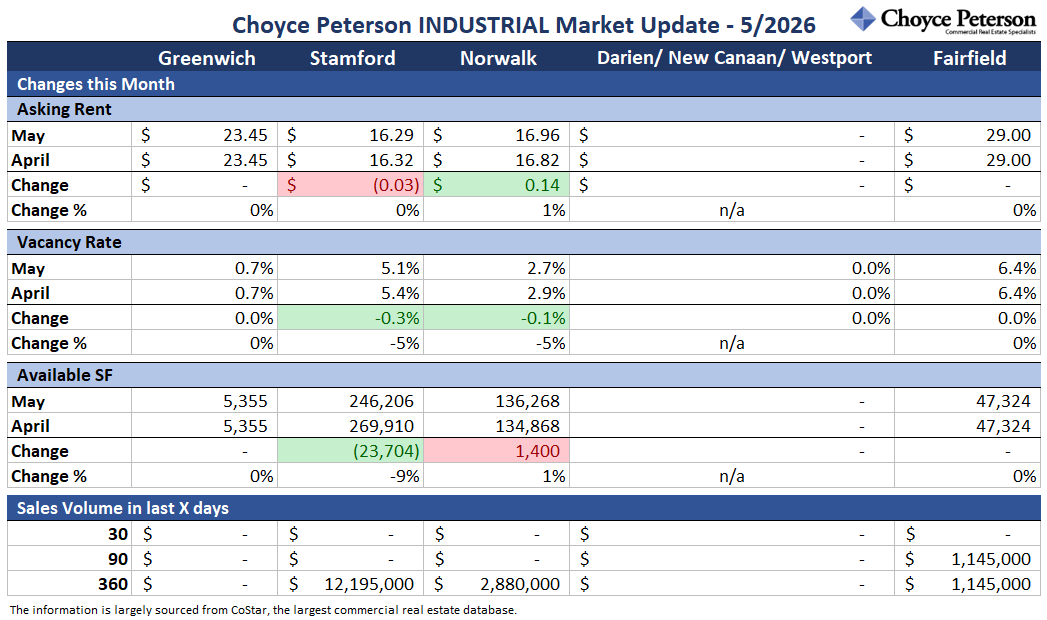Select the Norwalk column header

click(x=498, y=58)
